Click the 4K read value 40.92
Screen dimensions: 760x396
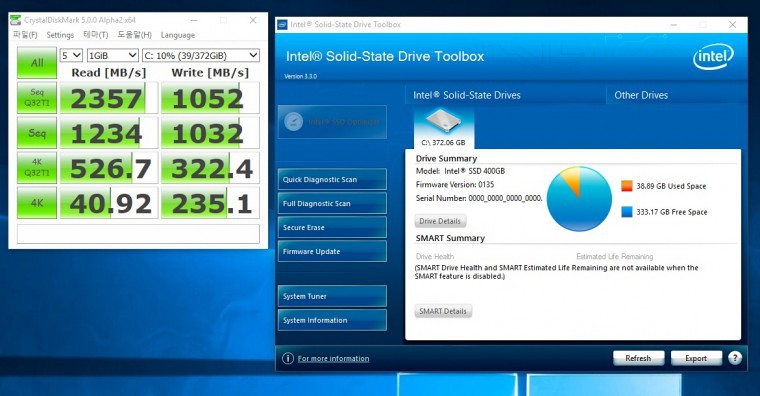coord(109,203)
